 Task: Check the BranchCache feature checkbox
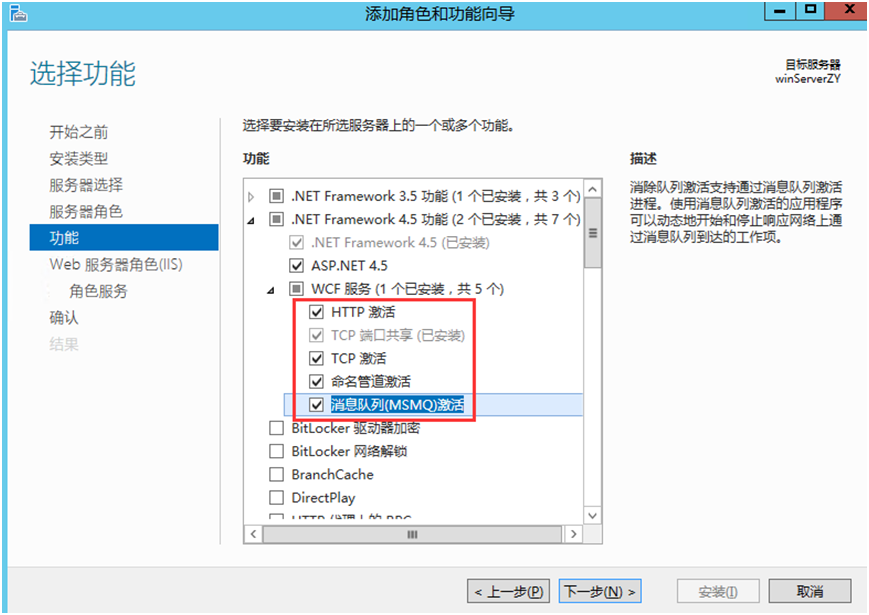[276, 475]
